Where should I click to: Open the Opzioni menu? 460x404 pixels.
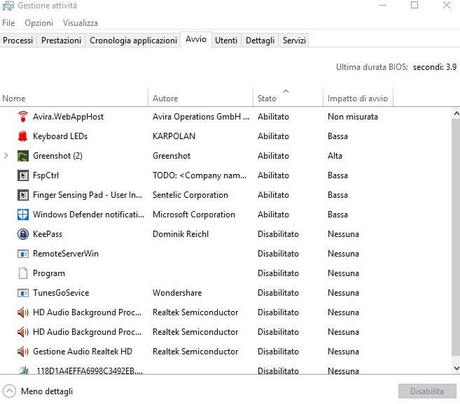pos(39,23)
